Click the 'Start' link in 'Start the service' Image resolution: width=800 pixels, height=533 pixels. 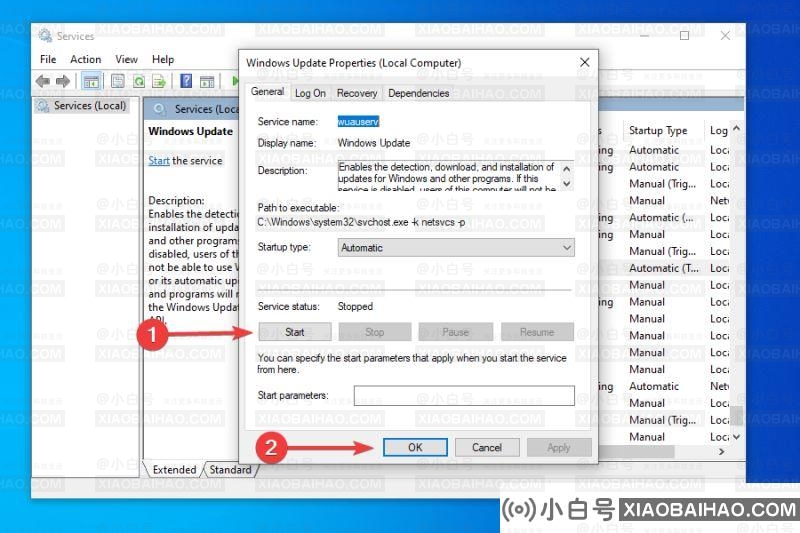pyautogui.click(x=159, y=161)
